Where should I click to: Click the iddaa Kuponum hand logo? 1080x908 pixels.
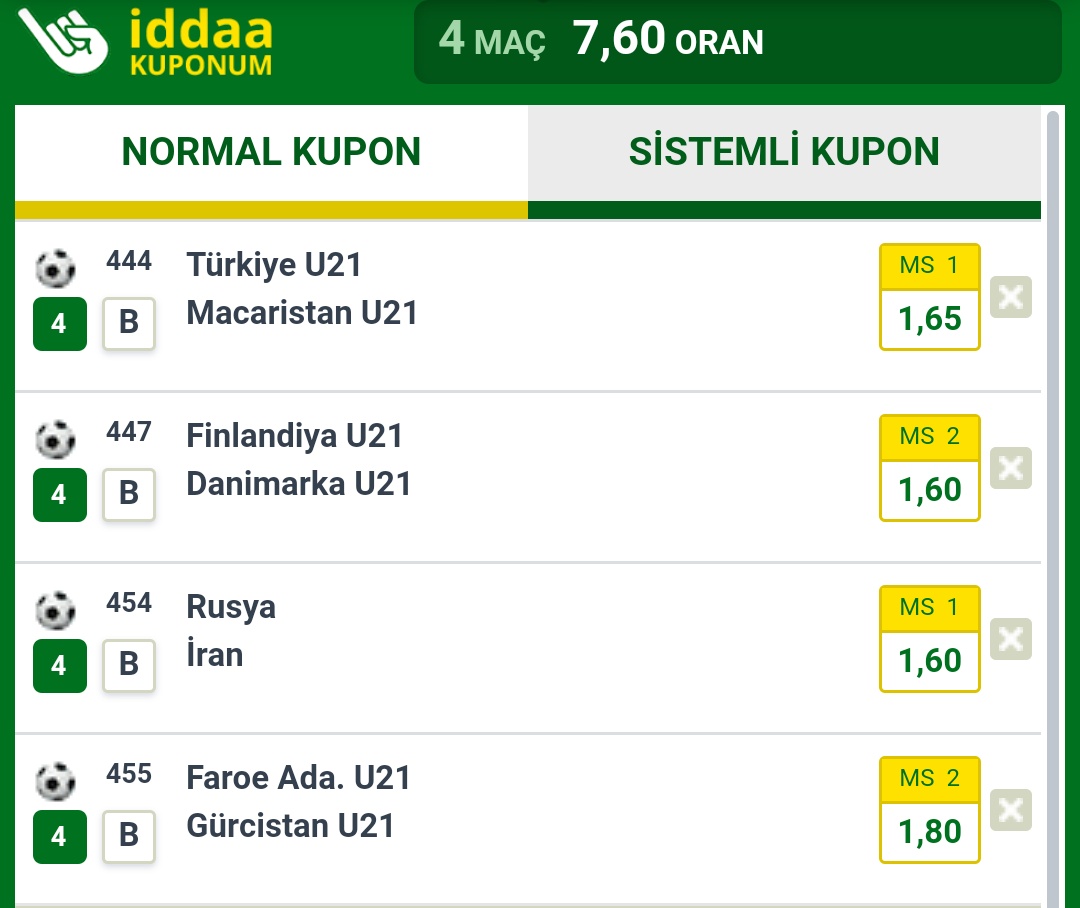click(x=63, y=40)
